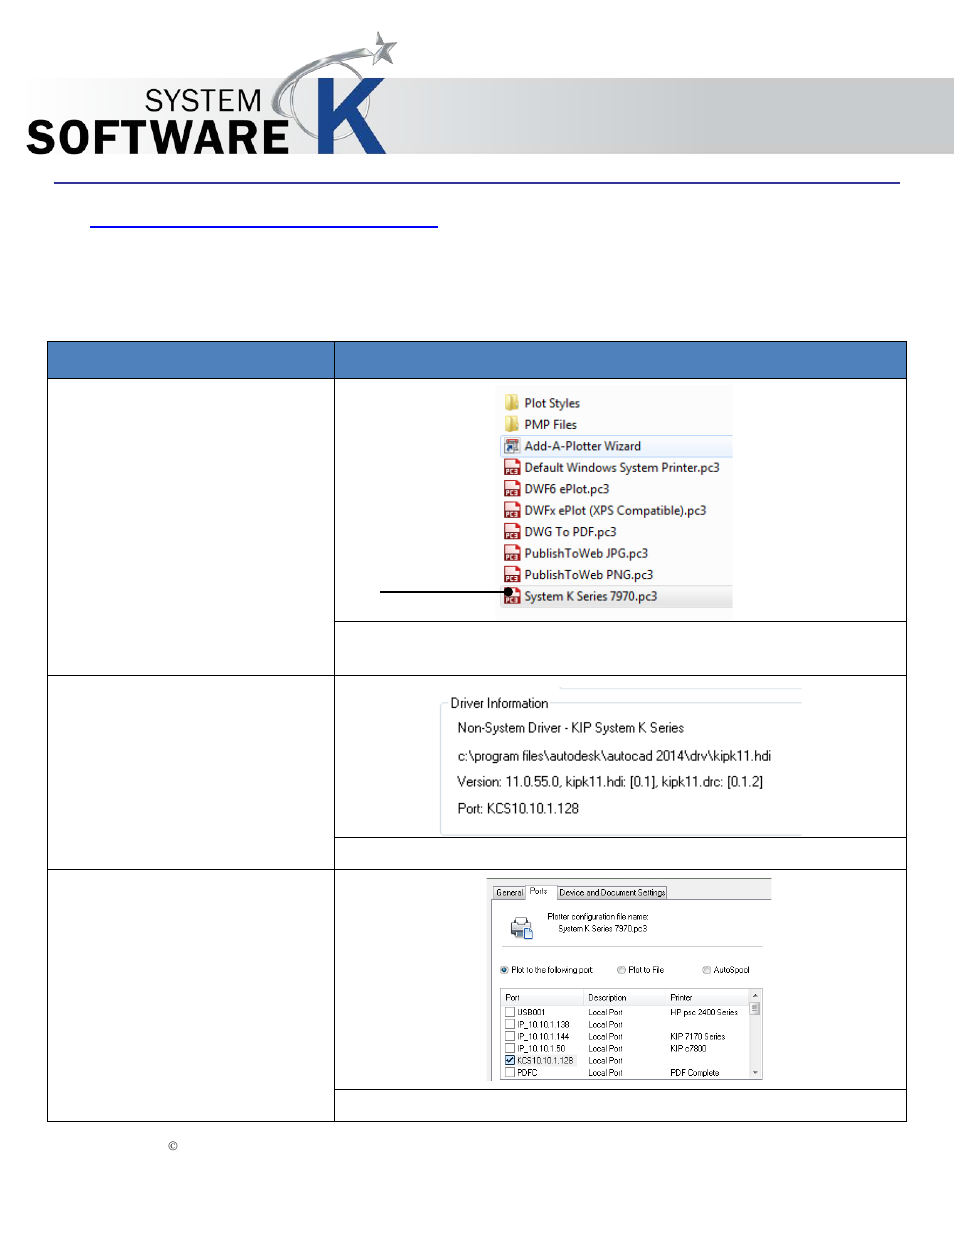Image resolution: width=954 pixels, height=1235 pixels.
Task: Click 'Local Port' description in USB001 row
Action: point(605,1012)
